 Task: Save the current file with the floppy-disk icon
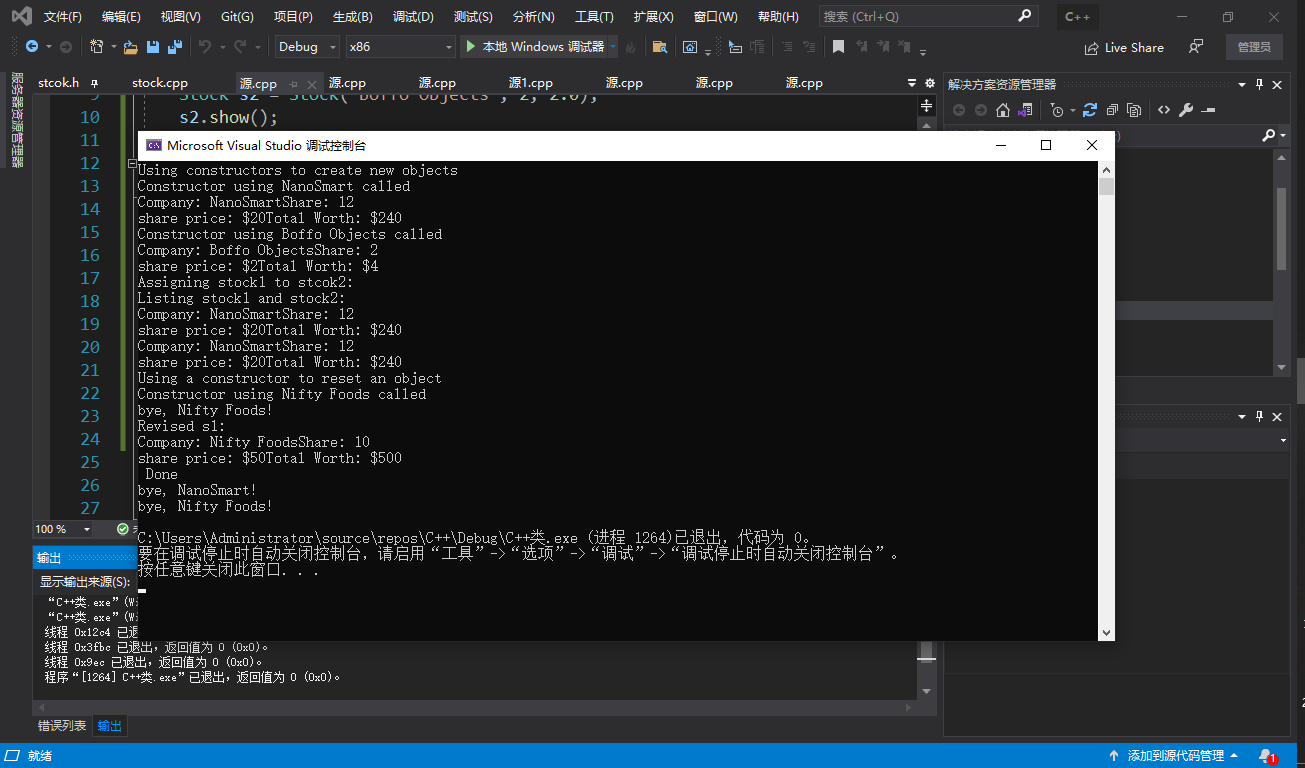click(x=153, y=47)
